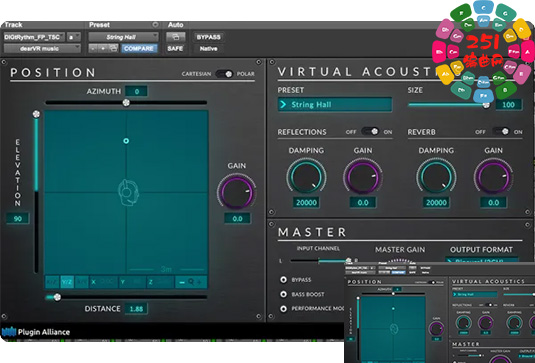Open the dearVR music plugin dropdown
The image size is (535, 363).
(x=42, y=48)
